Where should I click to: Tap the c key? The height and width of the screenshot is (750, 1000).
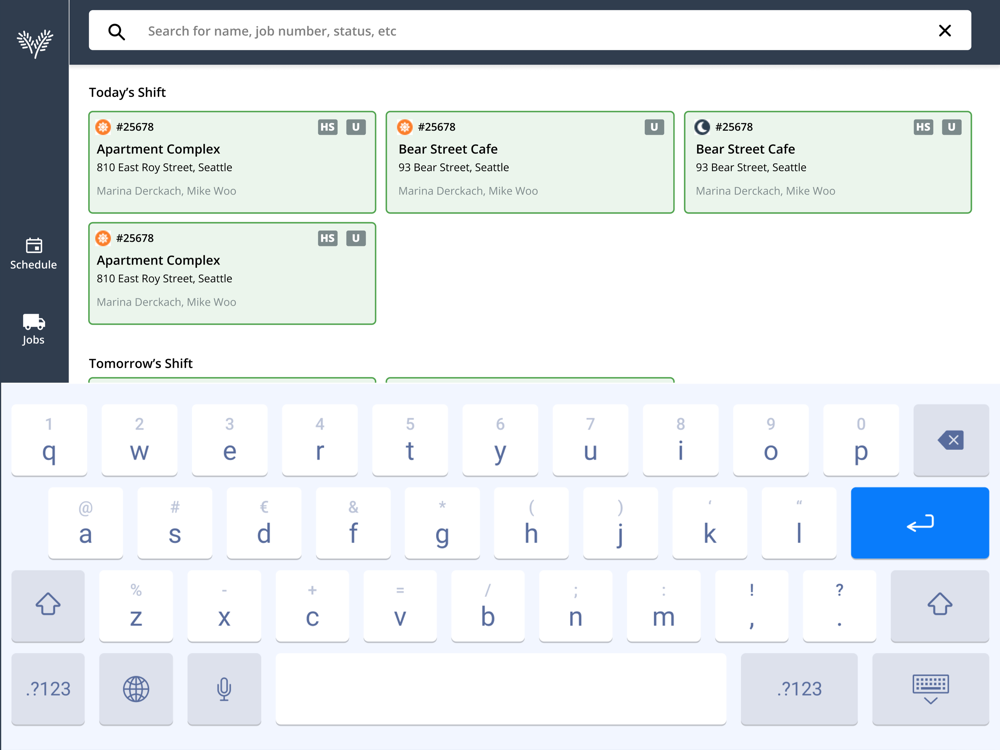tap(312, 605)
